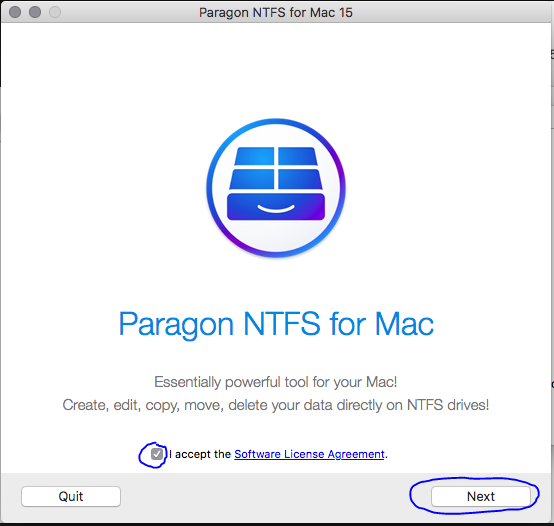
Task: Click the Quit button
Action: (71, 496)
